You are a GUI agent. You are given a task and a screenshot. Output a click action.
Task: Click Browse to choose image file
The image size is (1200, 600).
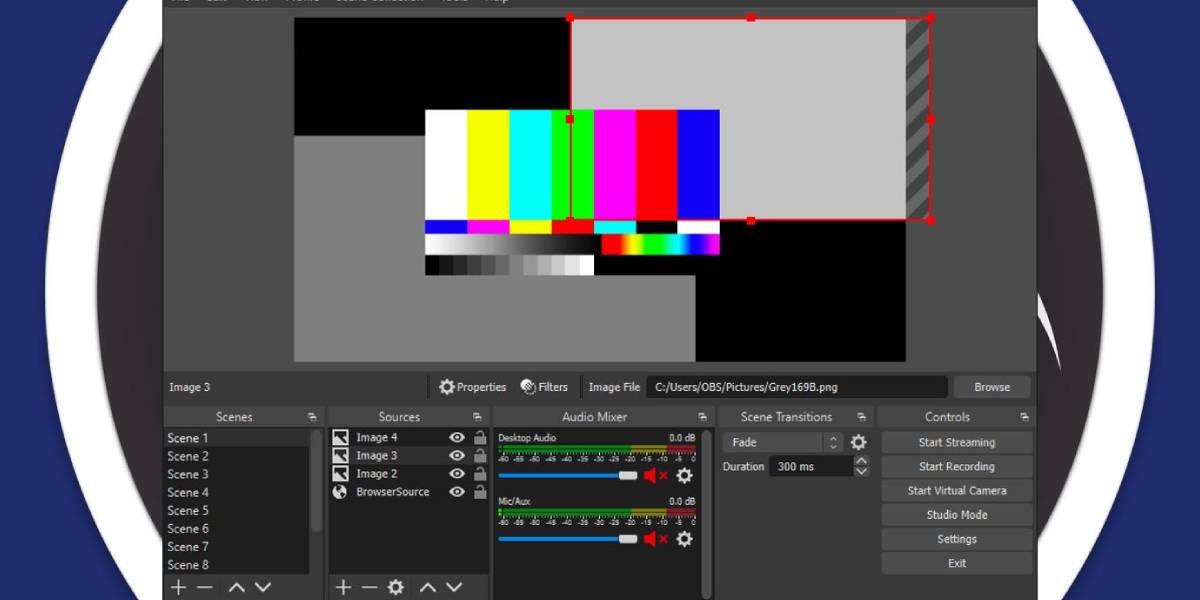992,387
